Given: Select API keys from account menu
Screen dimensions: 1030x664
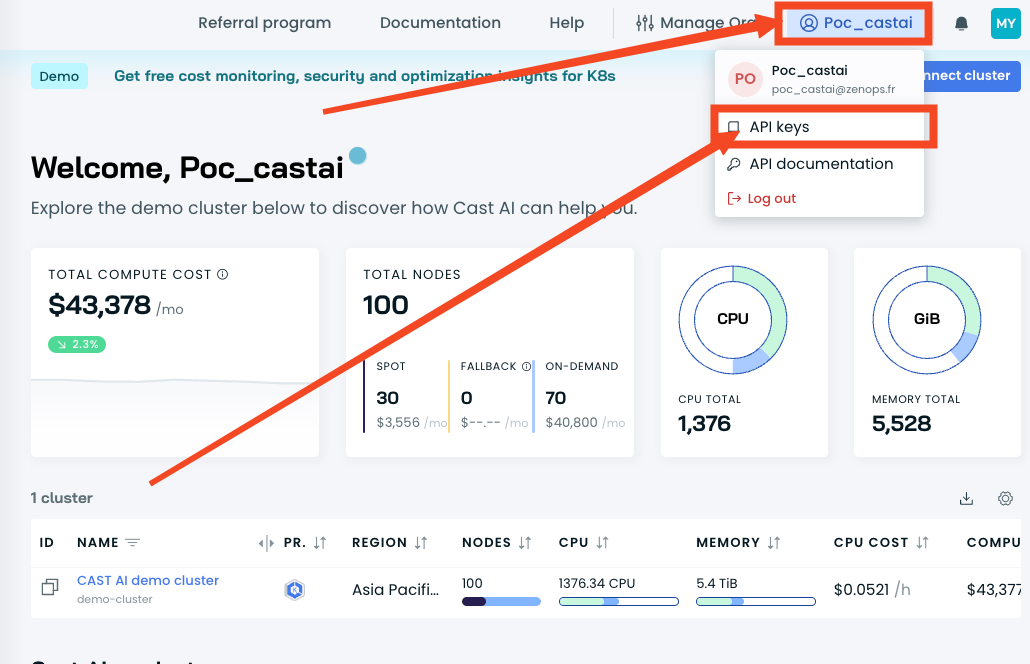Looking at the screenshot, I should point(779,127).
